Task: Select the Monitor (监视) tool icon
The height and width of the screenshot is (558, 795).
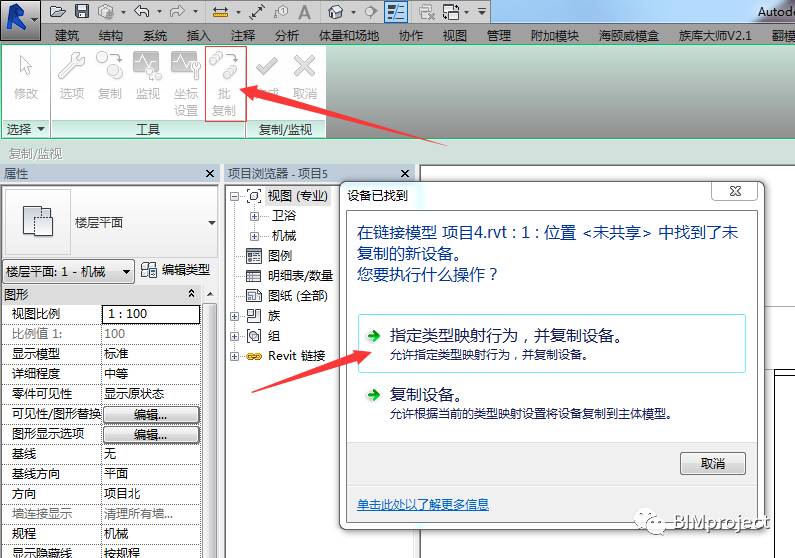Action: [x=148, y=68]
